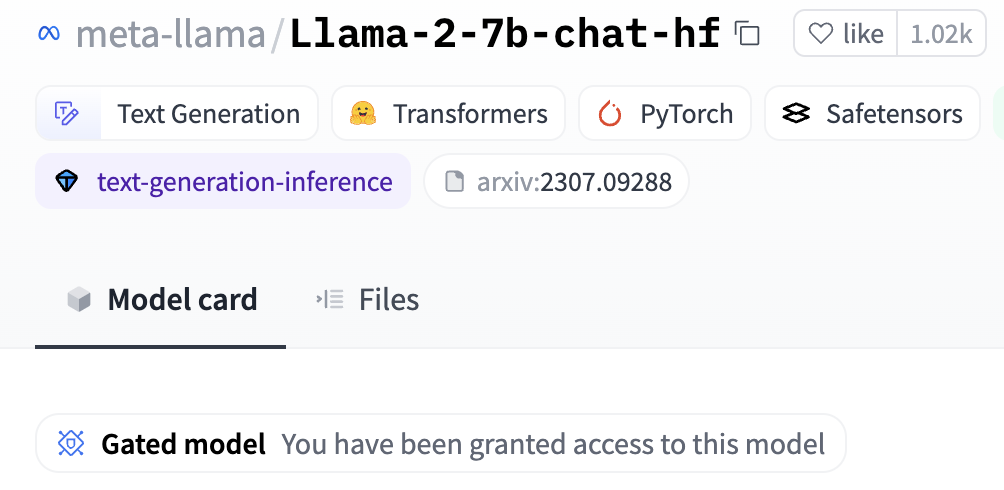Image resolution: width=1004 pixels, height=490 pixels.
Task: Open the Llama-2-7b-chat-hf model name link
Action: (506, 34)
